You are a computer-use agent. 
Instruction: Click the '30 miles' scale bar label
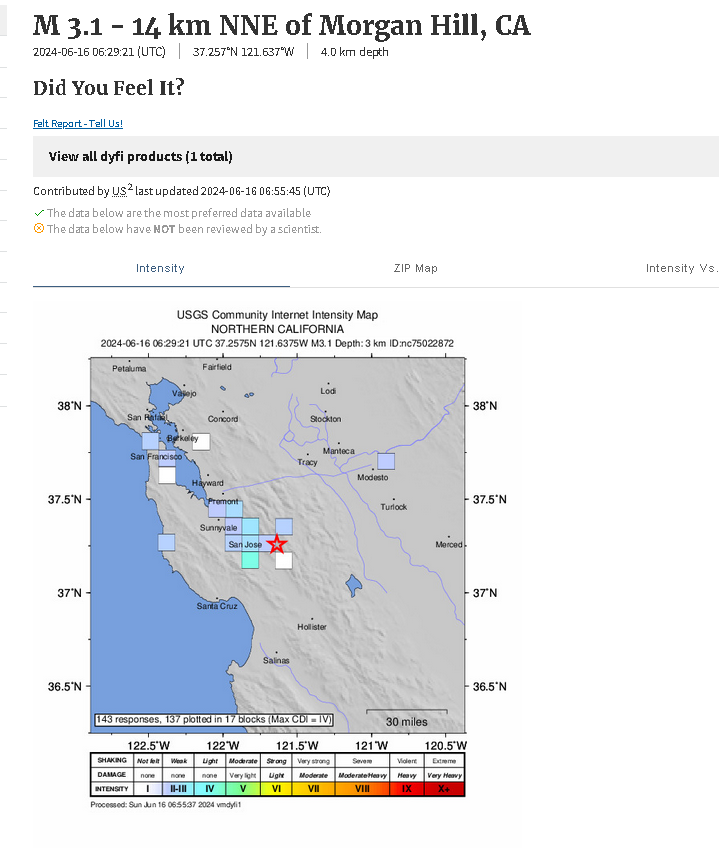coord(406,722)
